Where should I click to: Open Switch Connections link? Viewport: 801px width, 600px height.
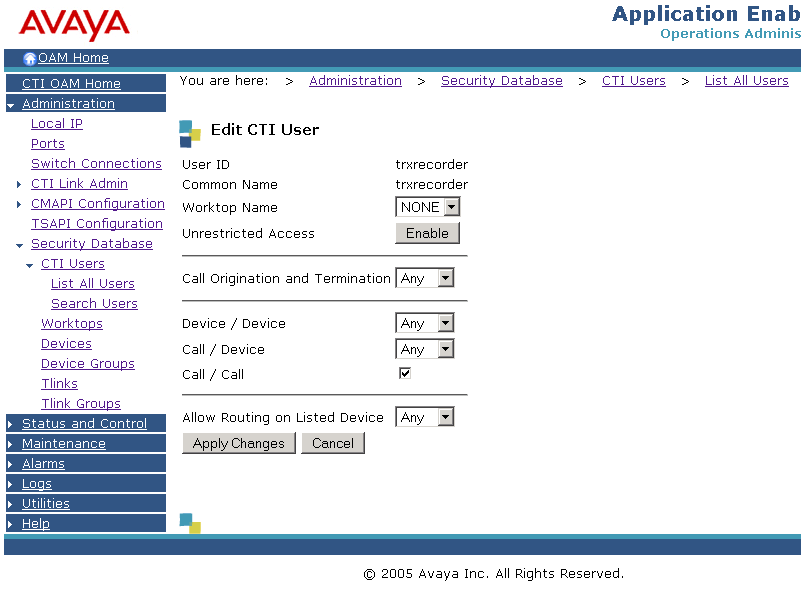pos(96,163)
